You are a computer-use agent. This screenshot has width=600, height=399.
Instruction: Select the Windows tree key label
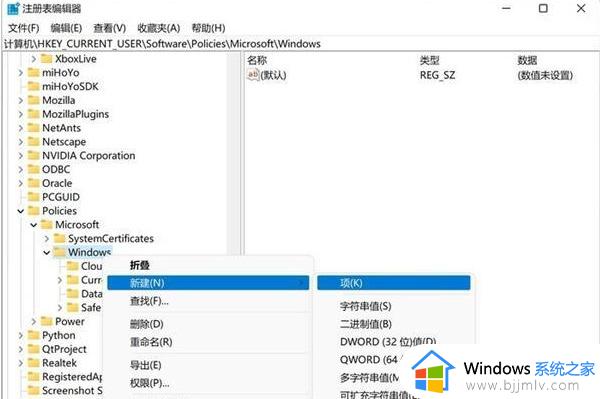pos(90,252)
